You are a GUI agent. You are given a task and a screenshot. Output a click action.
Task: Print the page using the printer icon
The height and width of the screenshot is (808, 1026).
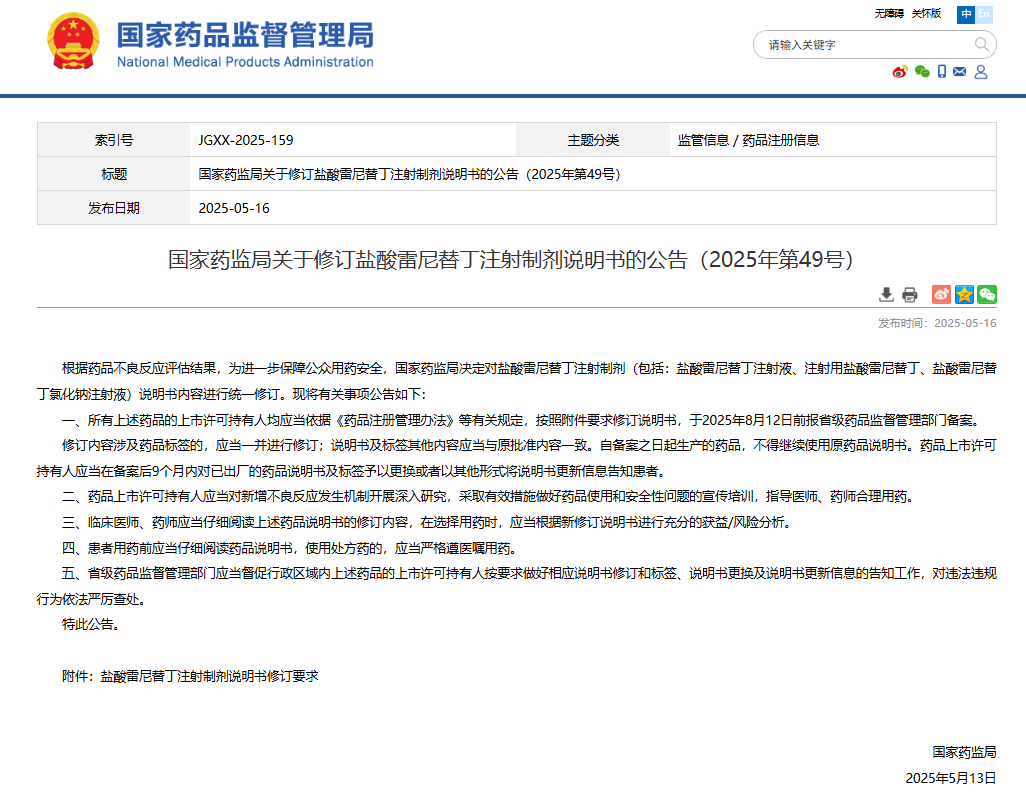[909, 294]
